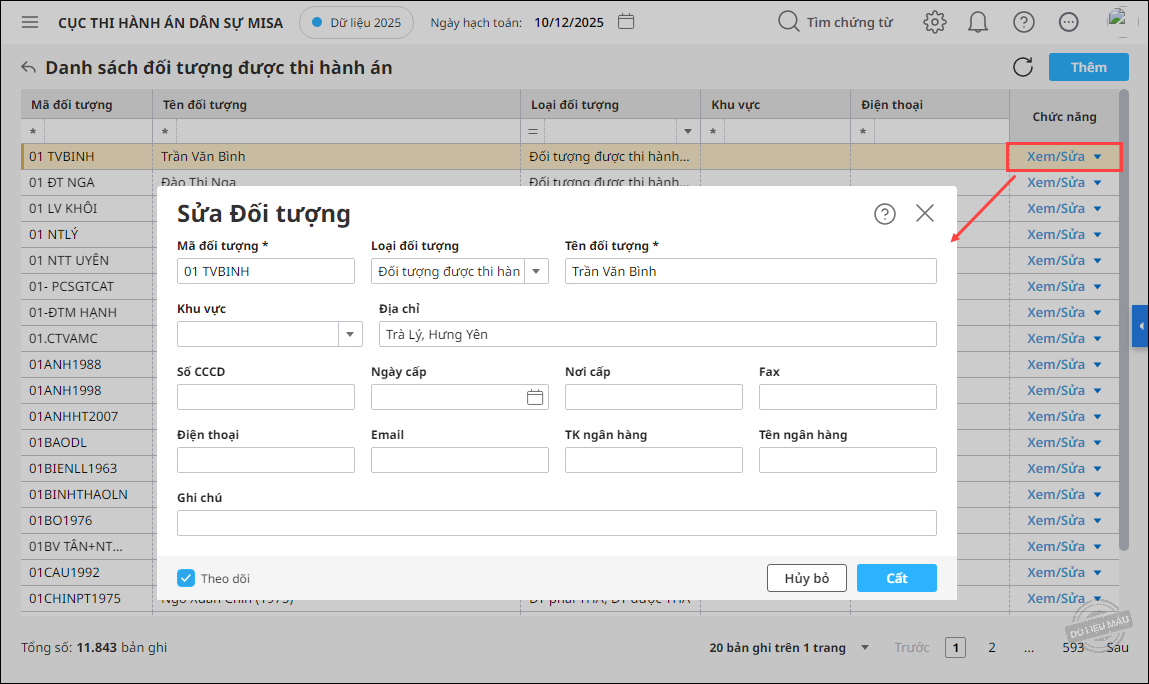Go back using the arrow beside Danh sách
The height and width of the screenshot is (684, 1149).
click(x=29, y=67)
